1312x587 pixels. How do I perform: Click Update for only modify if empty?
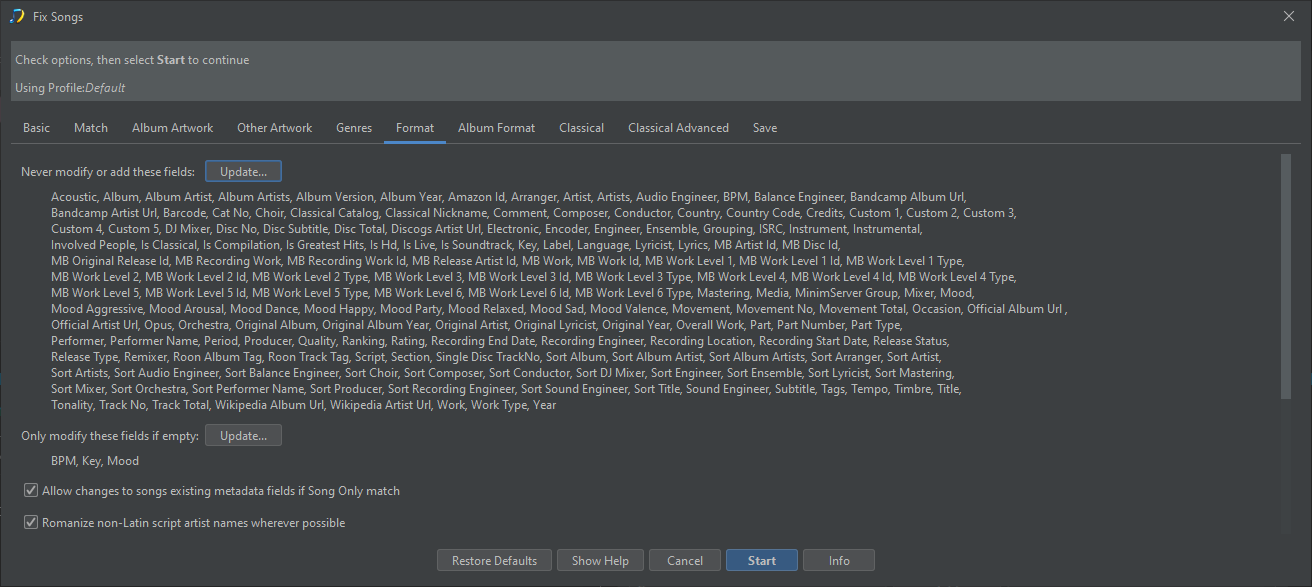tap(243, 436)
